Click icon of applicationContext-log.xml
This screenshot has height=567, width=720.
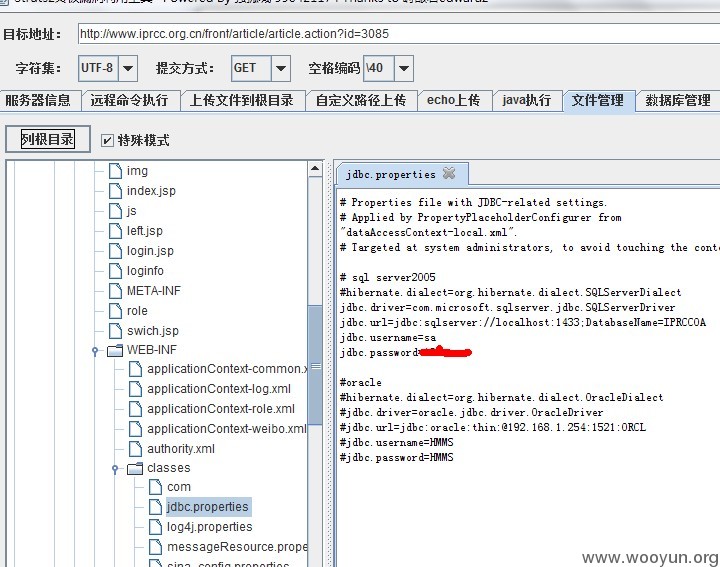click(x=135, y=389)
